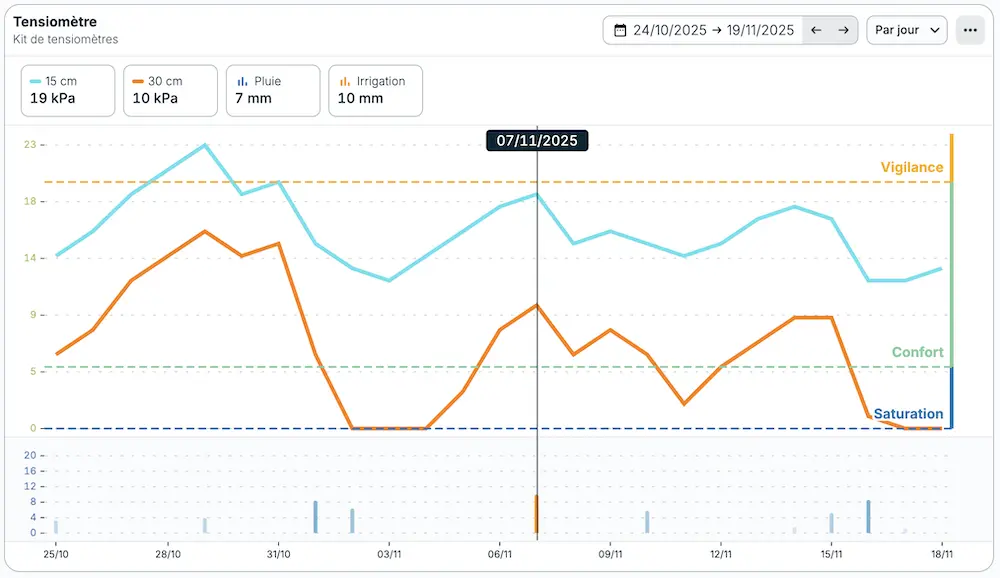Toggle the 30 cm series card
This screenshot has height=578, width=1000.
click(170, 90)
